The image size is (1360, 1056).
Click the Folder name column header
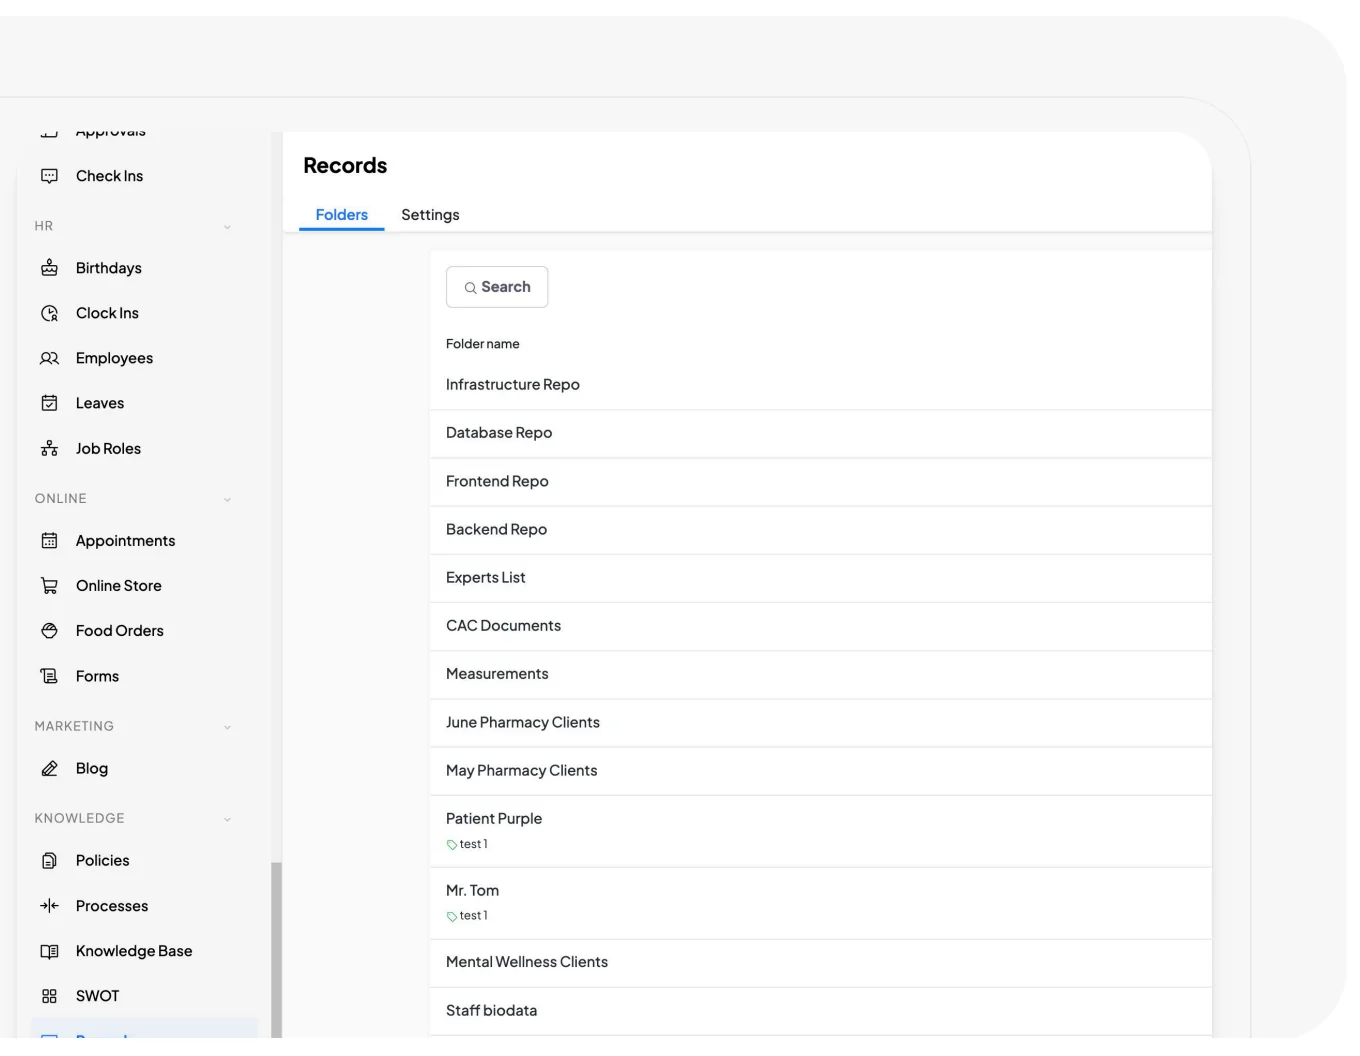pos(483,344)
